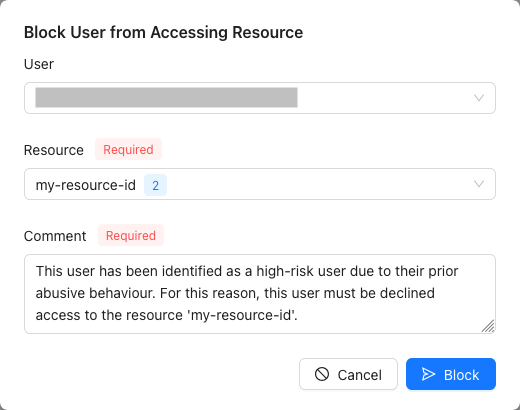520x410 pixels.
Task: Place cursor on "abusive behaviour" in the comment
Action: pos(96,293)
